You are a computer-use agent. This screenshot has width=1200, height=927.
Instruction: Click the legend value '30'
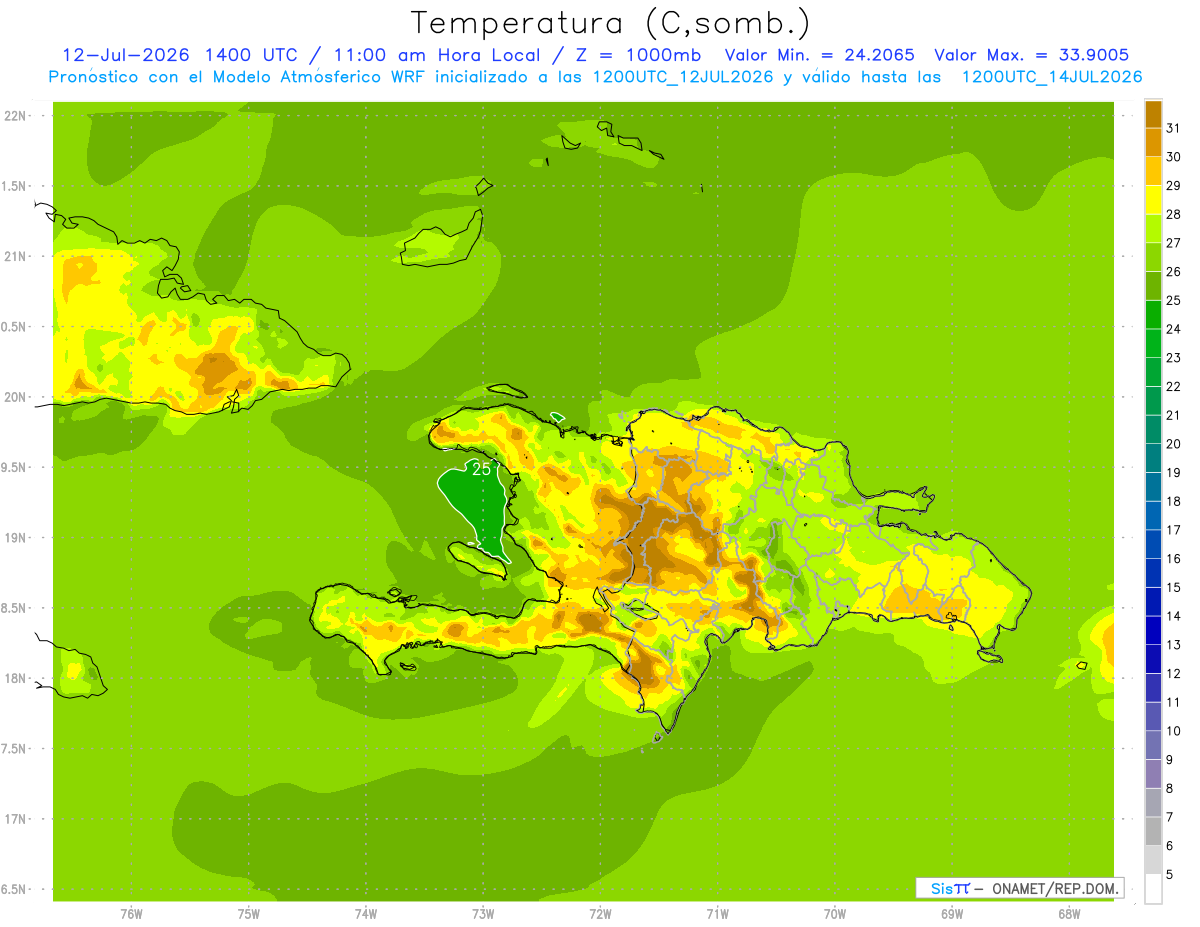(x=1174, y=156)
